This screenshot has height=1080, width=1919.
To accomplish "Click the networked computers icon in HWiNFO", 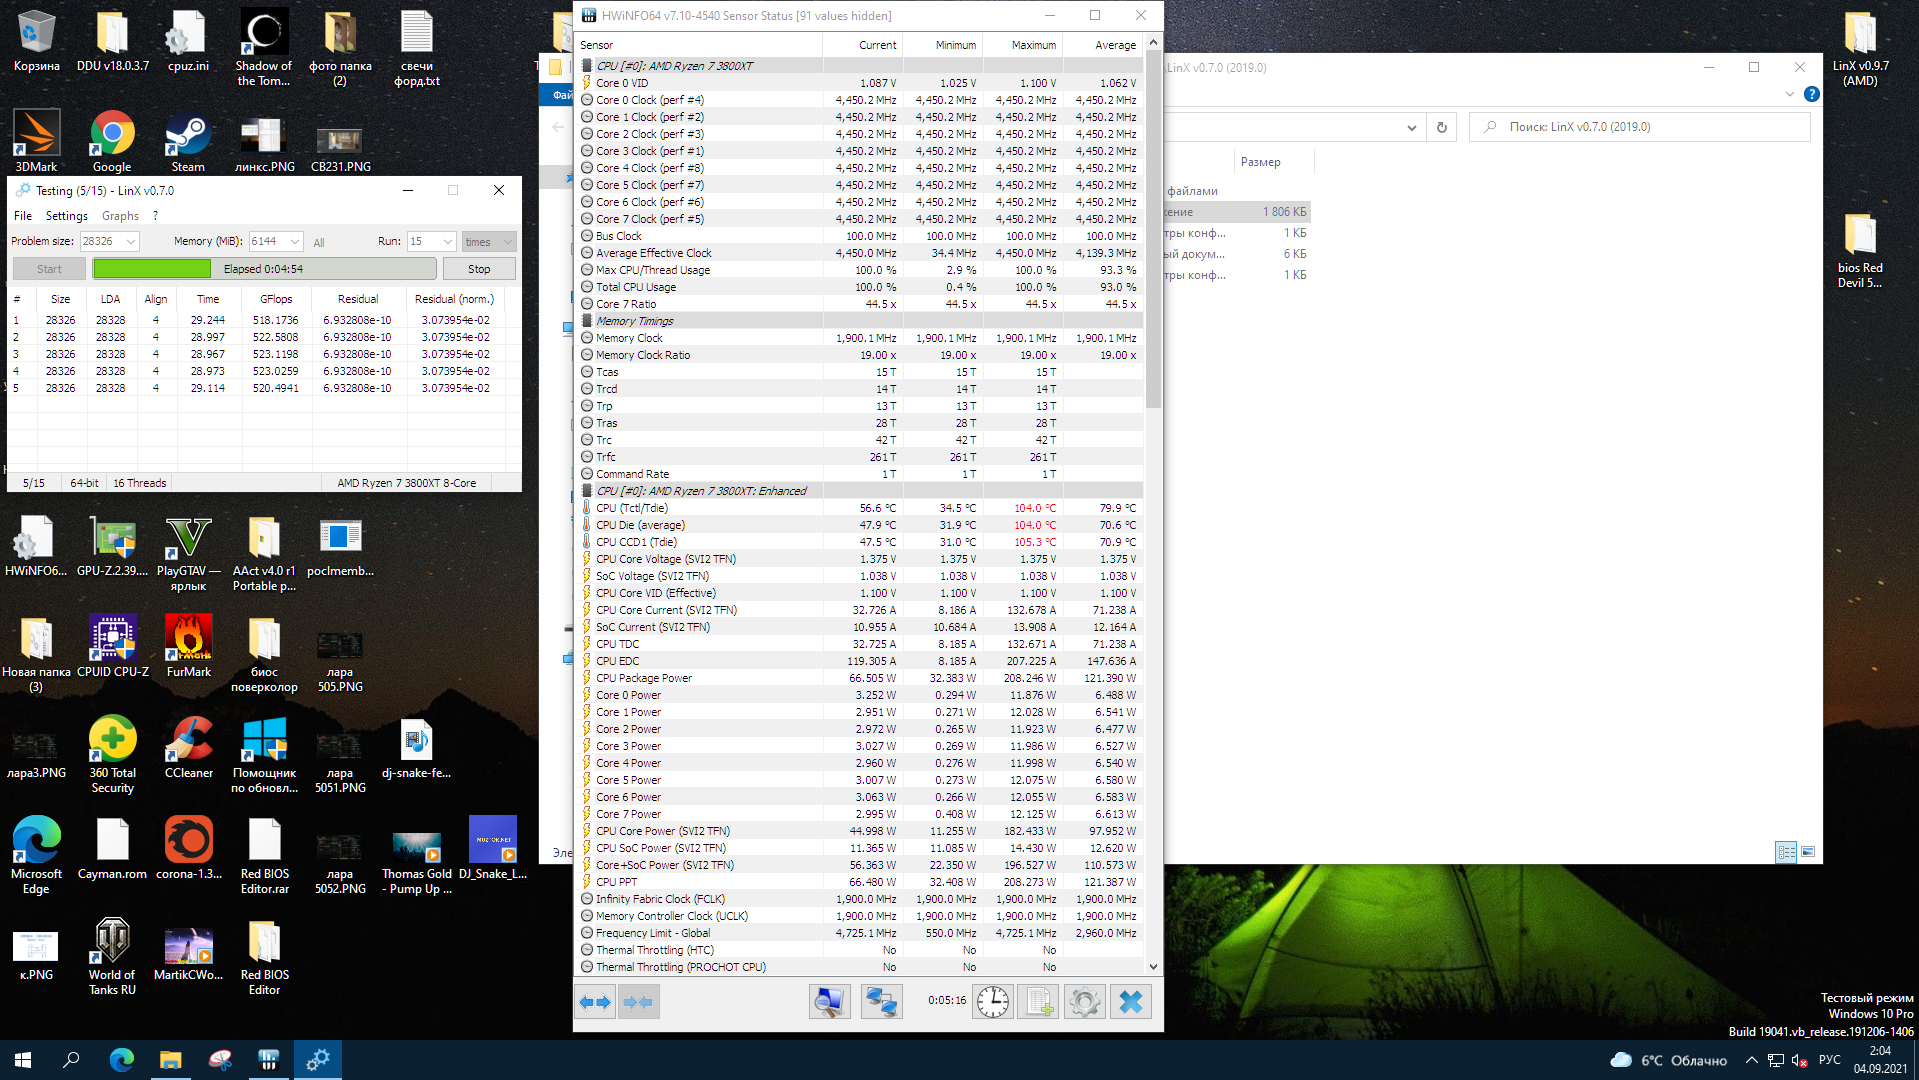I will (881, 1002).
